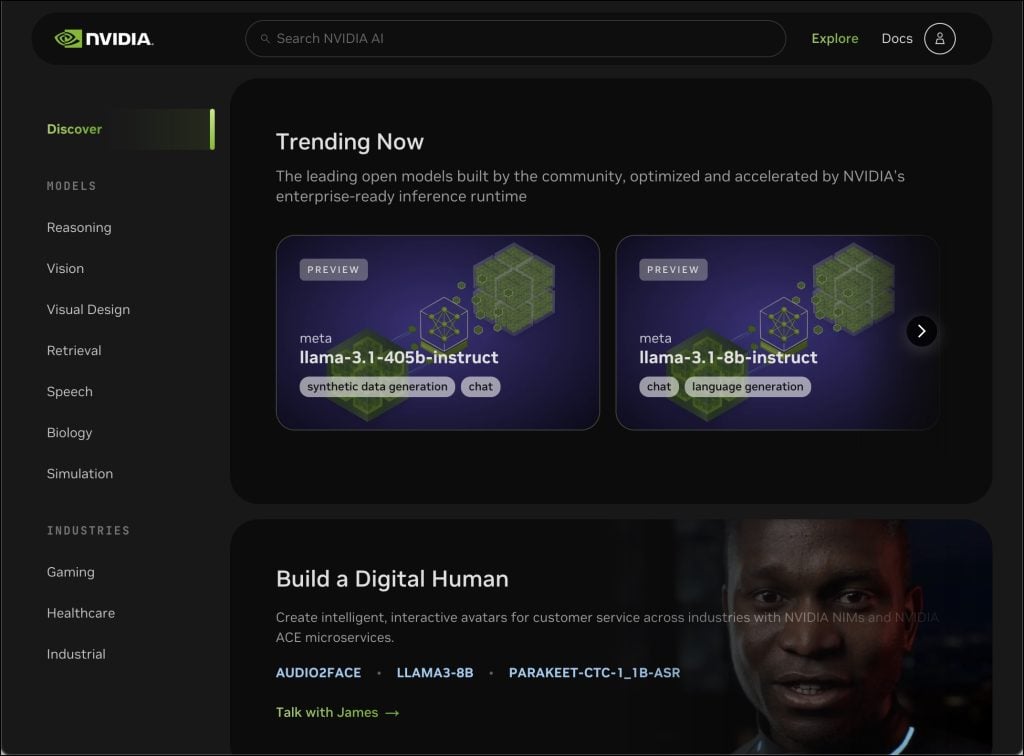The width and height of the screenshot is (1024, 756).
Task: Select the Industrial industry link
Action: (x=76, y=654)
